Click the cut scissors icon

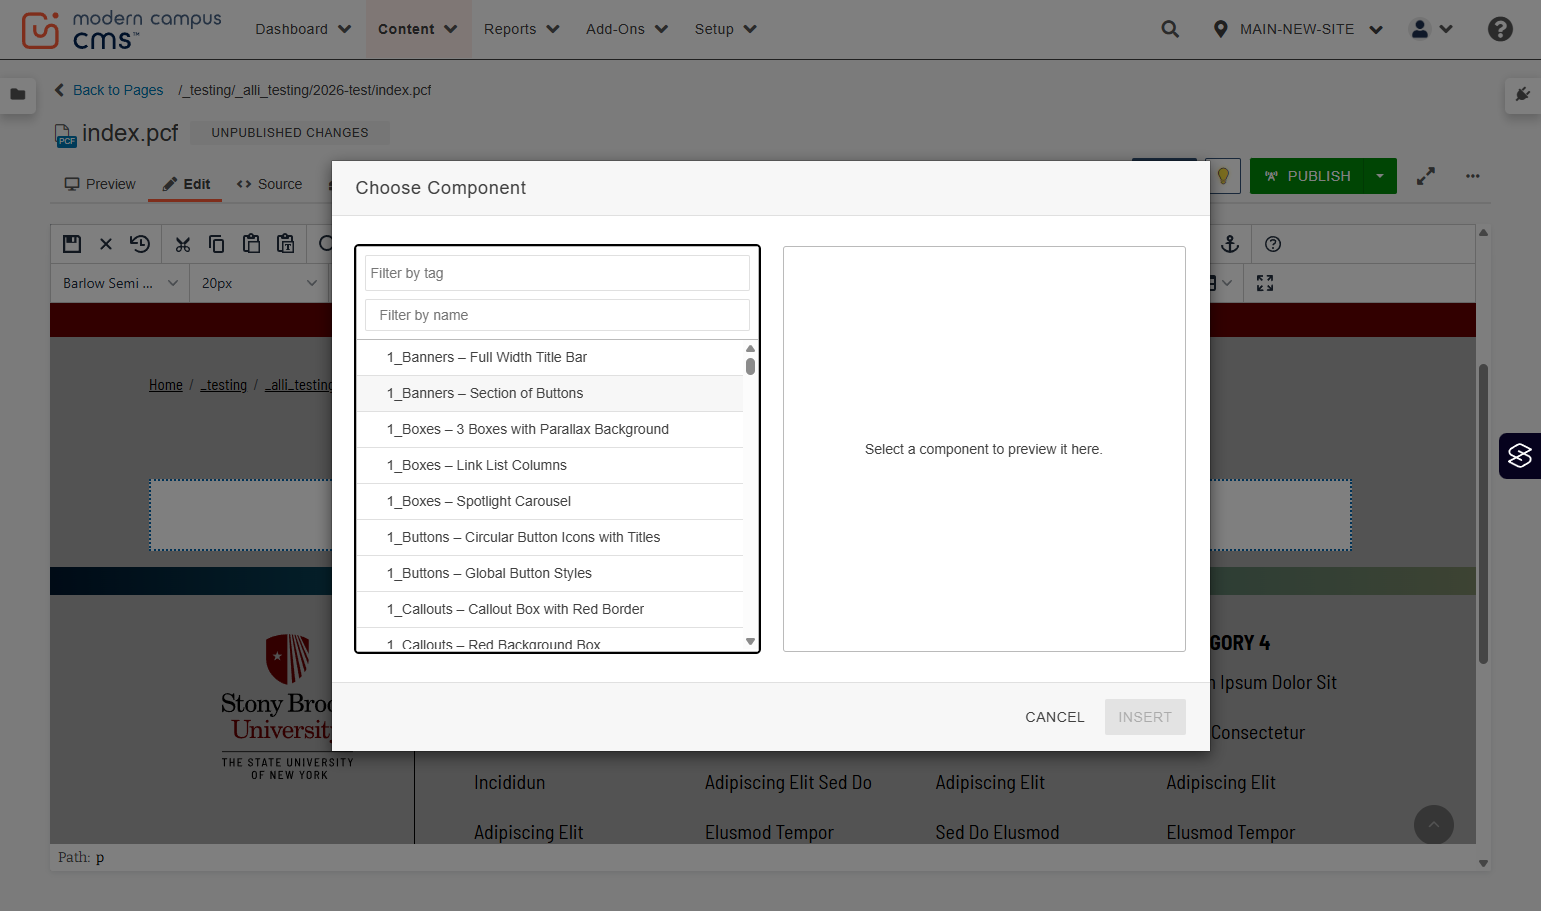(x=182, y=244)
